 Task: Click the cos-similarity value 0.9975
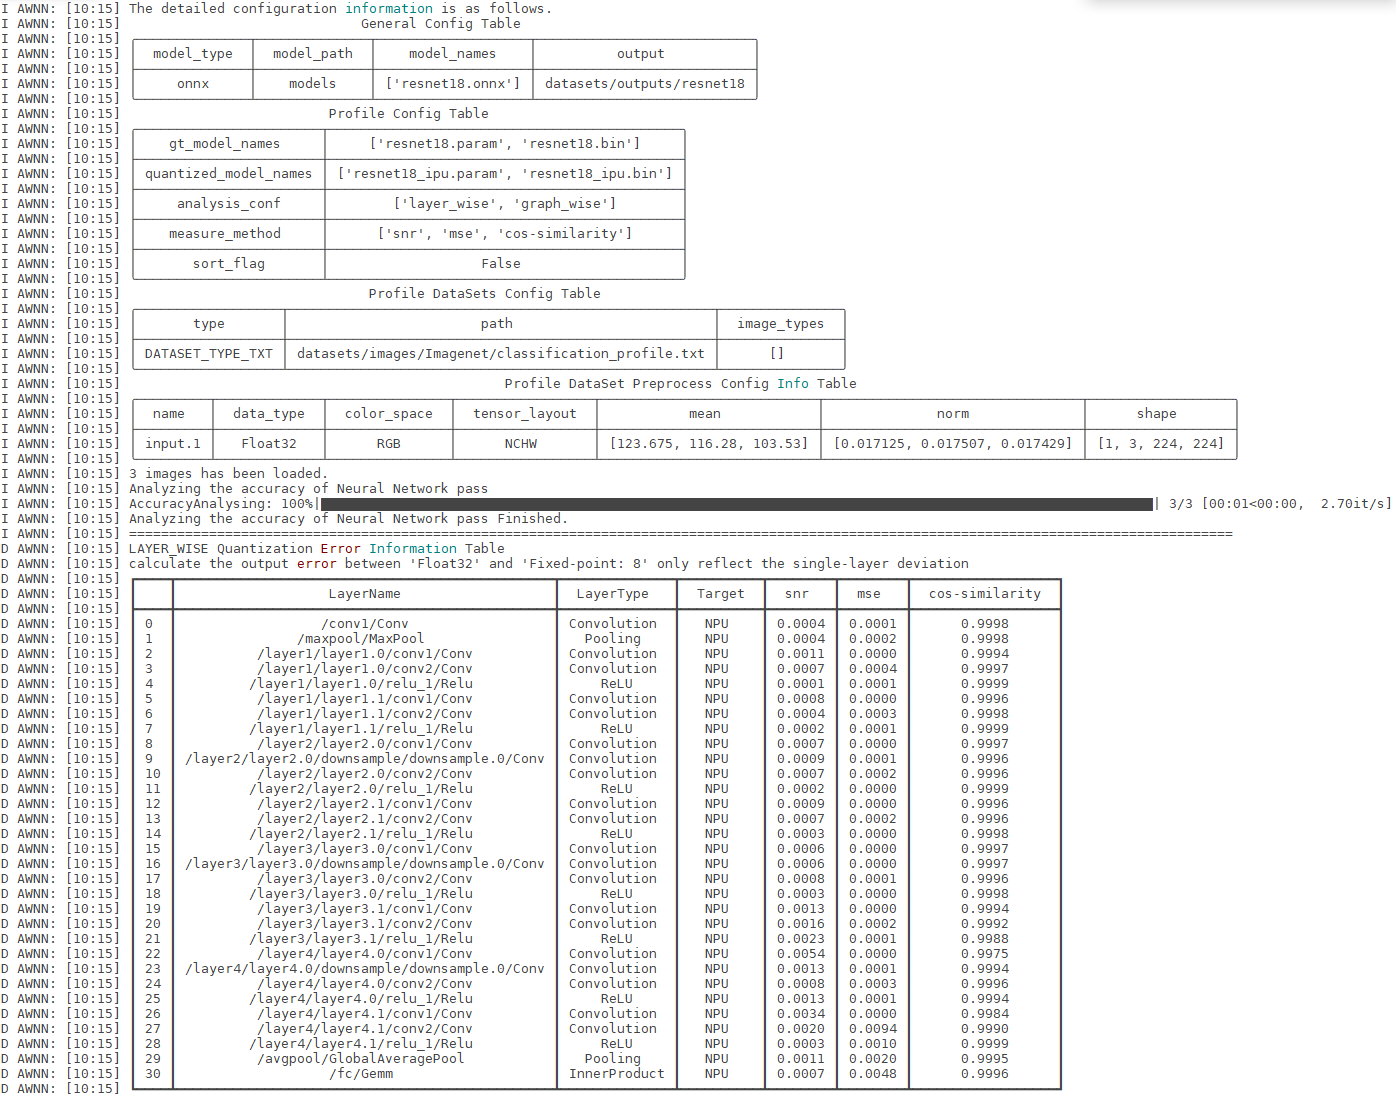[x=985, y=954]
